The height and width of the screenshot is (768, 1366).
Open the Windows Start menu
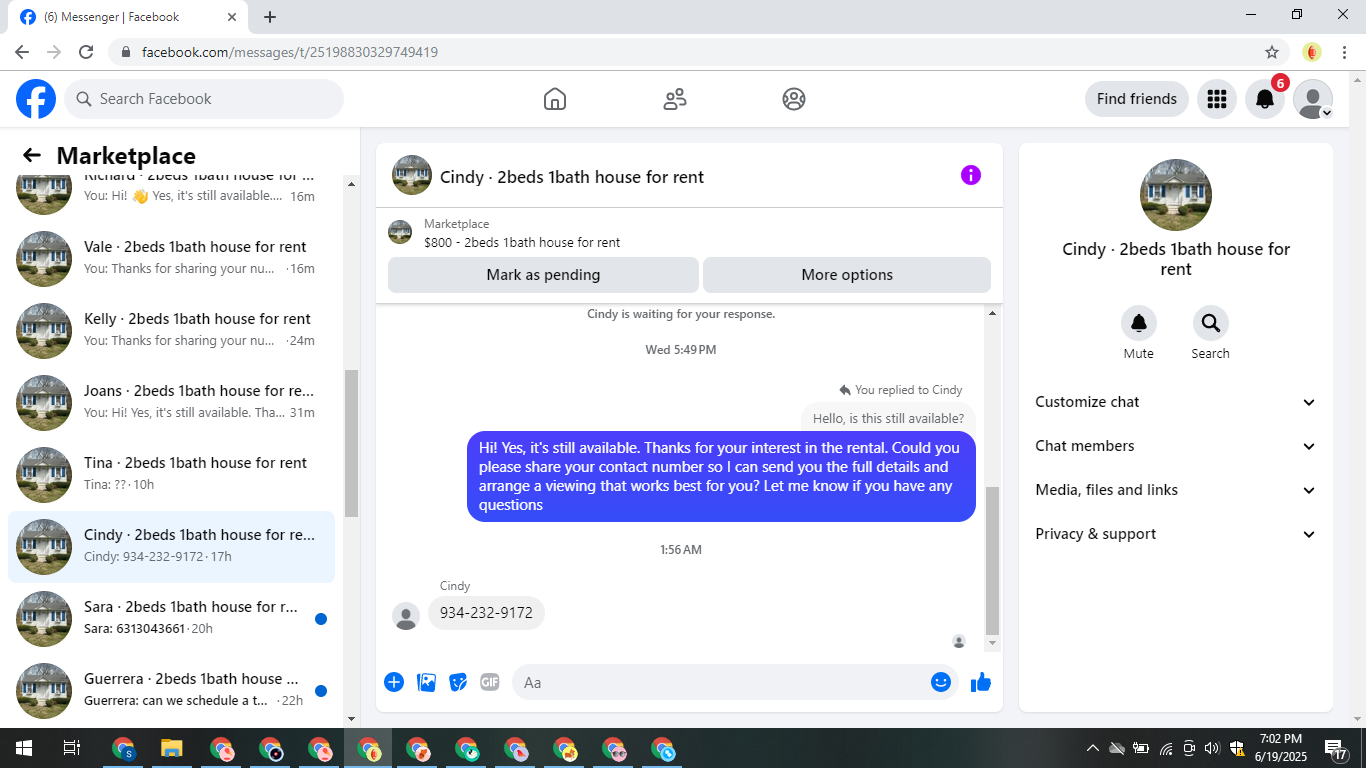click(x=23, y=748)
